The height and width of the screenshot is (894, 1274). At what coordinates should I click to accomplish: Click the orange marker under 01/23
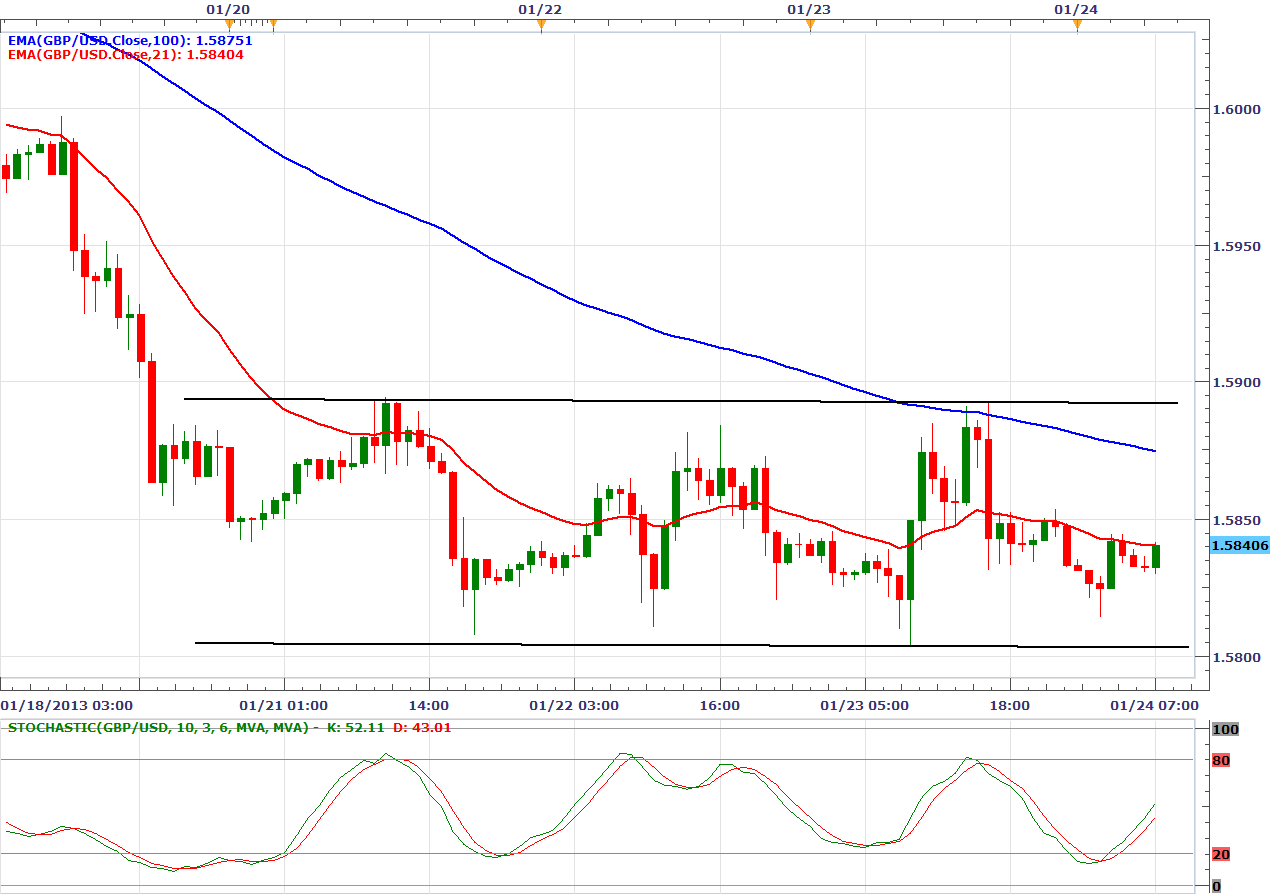pos(810,25)
